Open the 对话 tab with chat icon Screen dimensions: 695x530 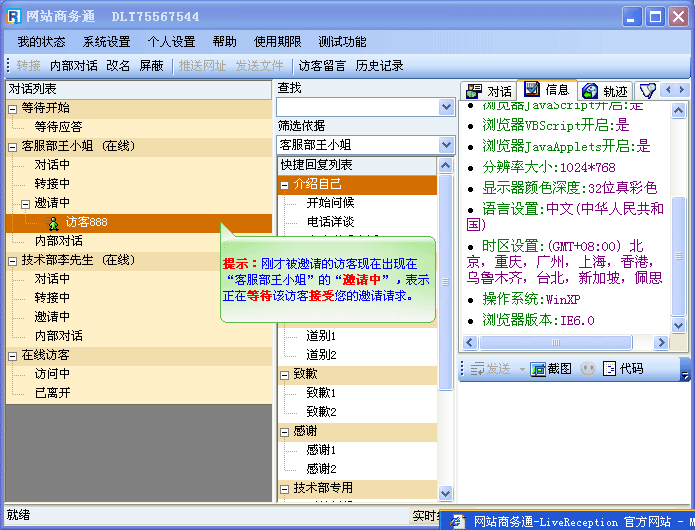(487, 91)
